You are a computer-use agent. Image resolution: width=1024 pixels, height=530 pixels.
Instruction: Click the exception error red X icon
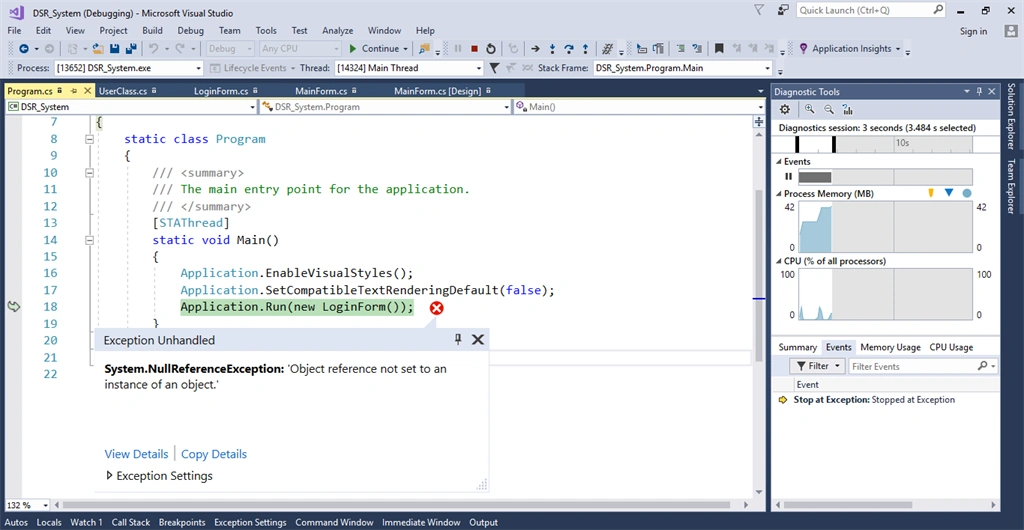(436, 307)
